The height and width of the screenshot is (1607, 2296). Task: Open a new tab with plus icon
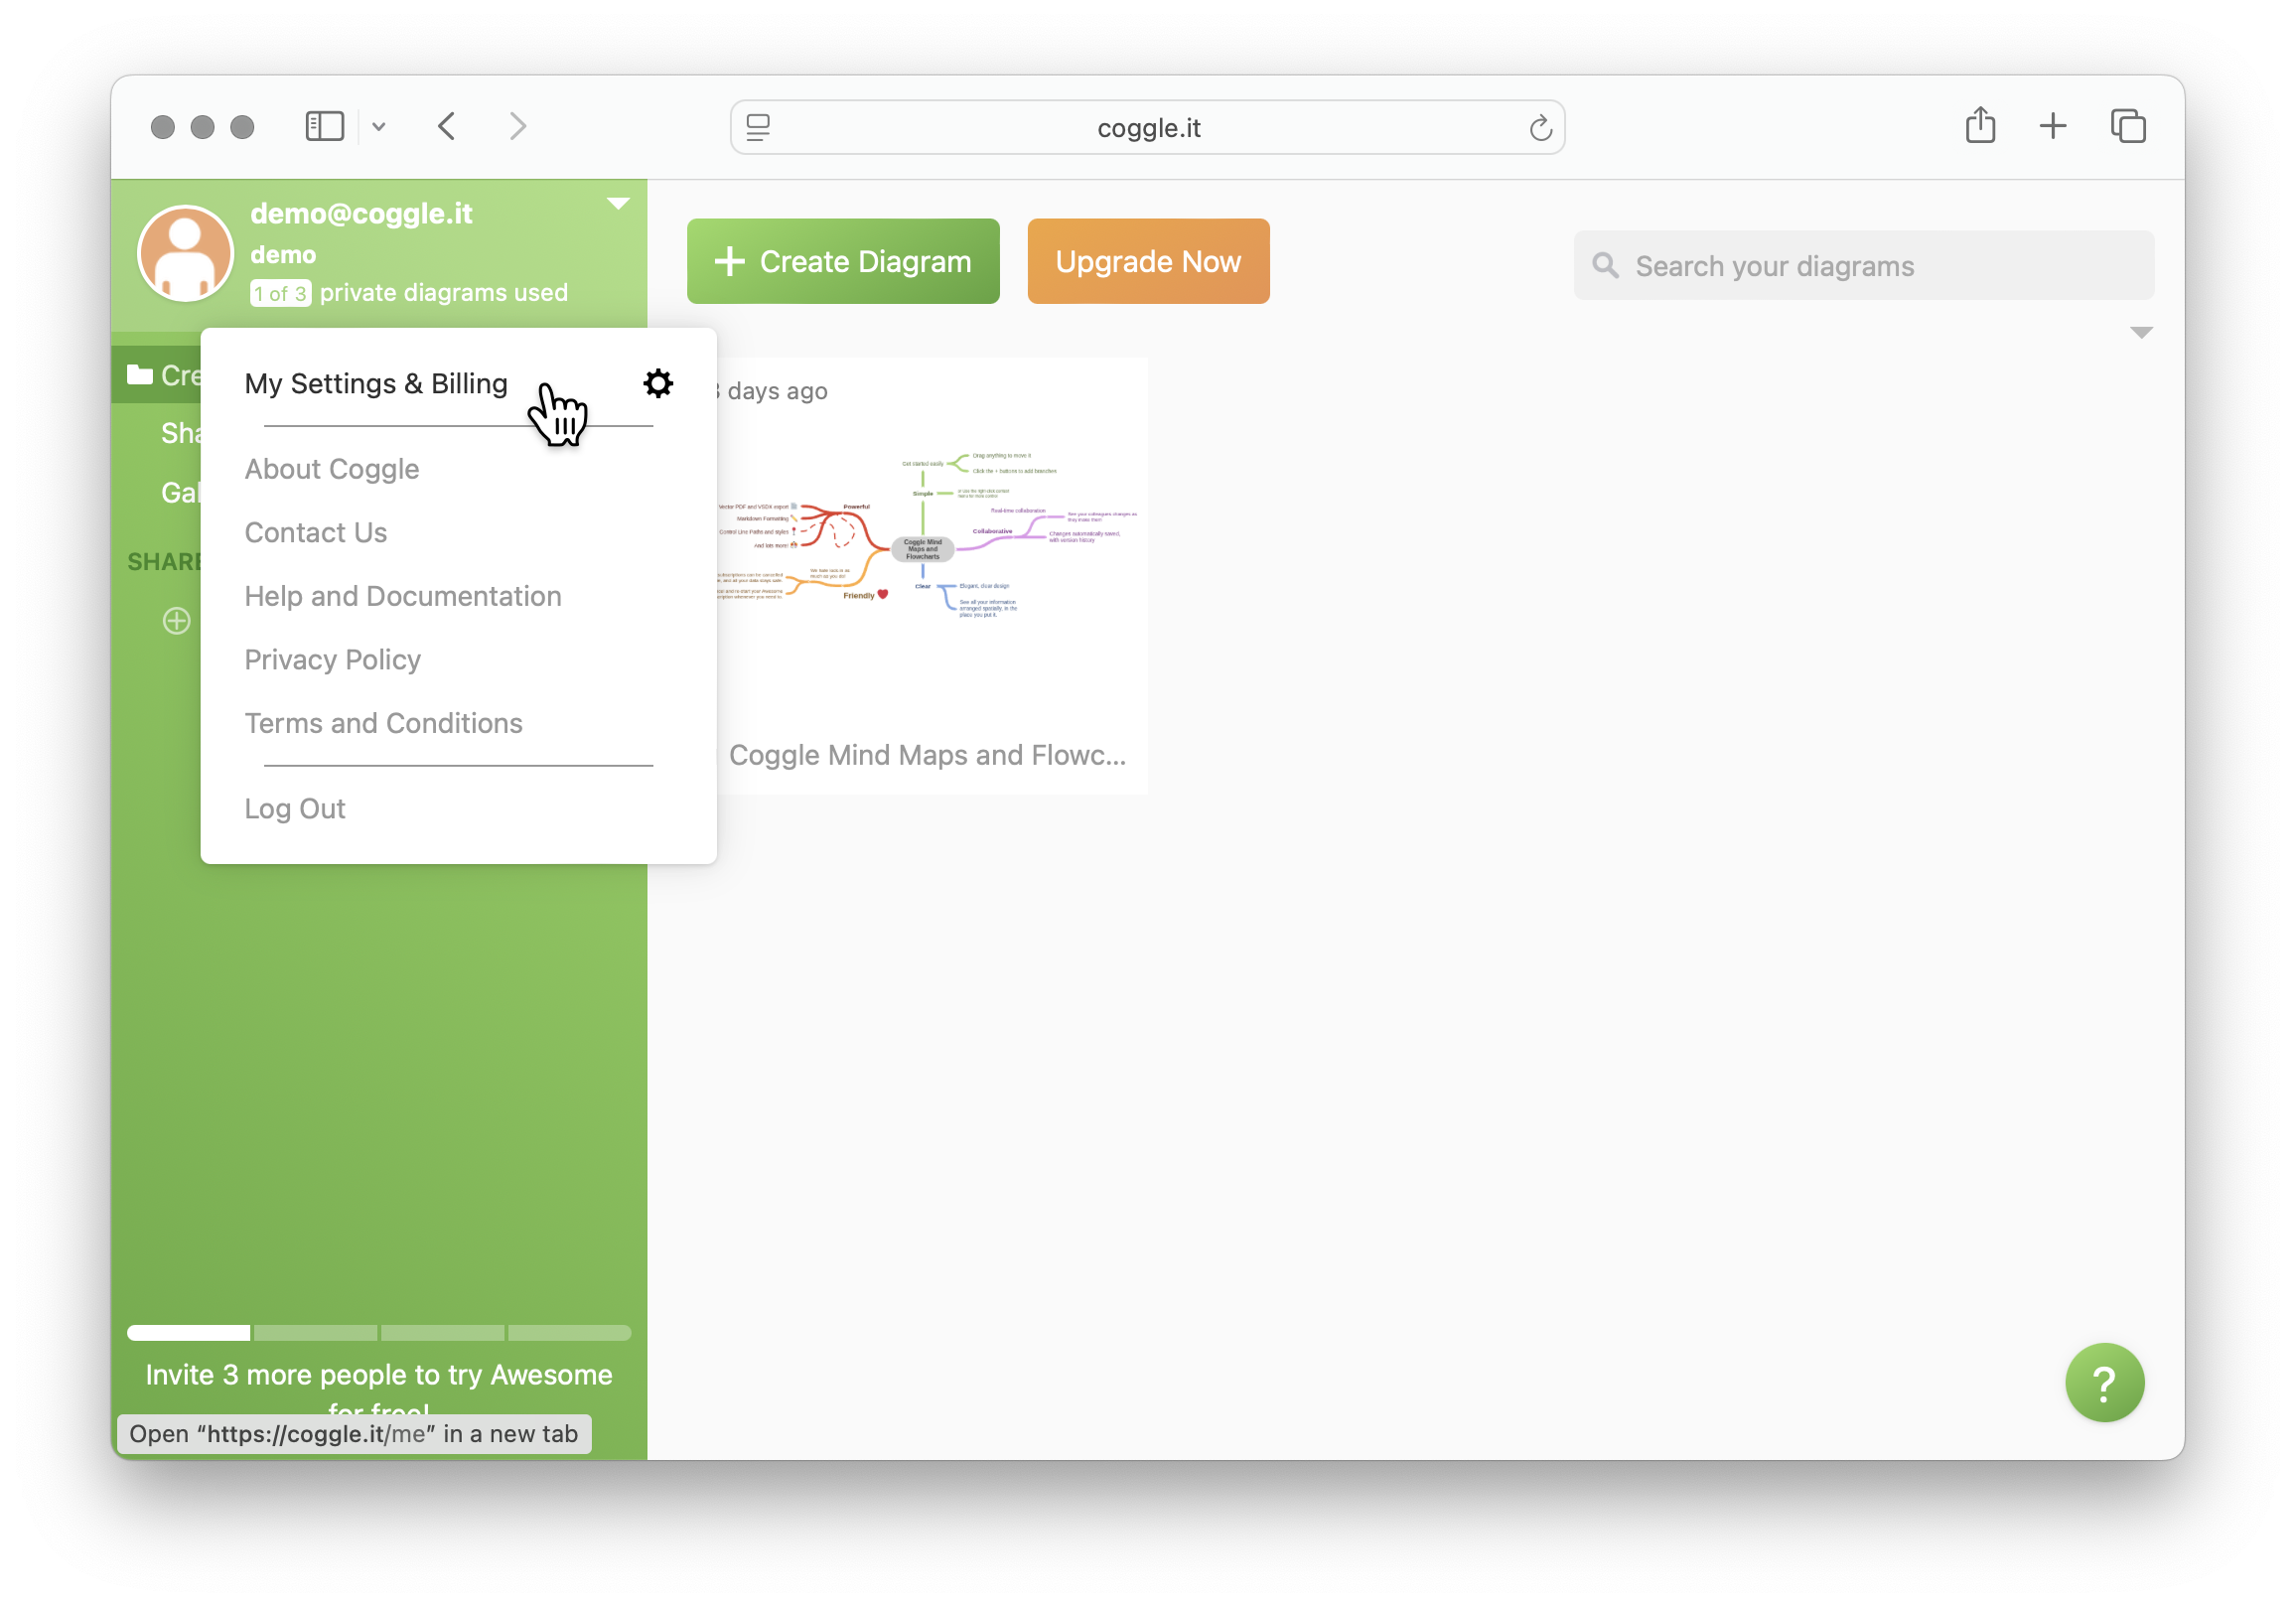pyautogui.click(x=2053, y=126)
